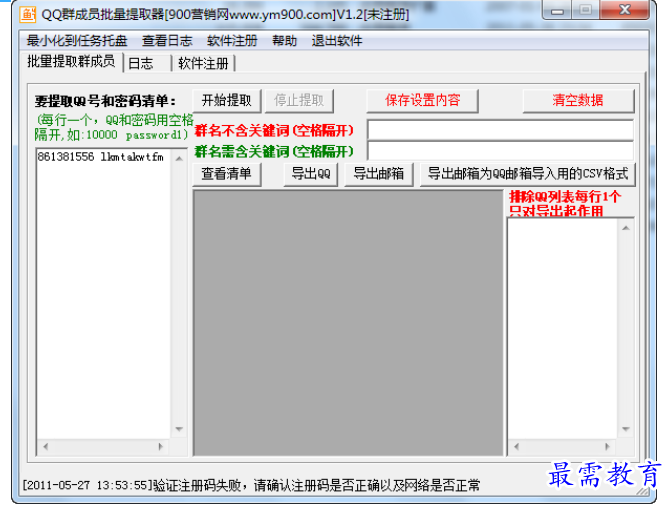Click the 停止提取 button
Image resolution: width=670 pixels, height=506 pixels.
click(299, 100)
